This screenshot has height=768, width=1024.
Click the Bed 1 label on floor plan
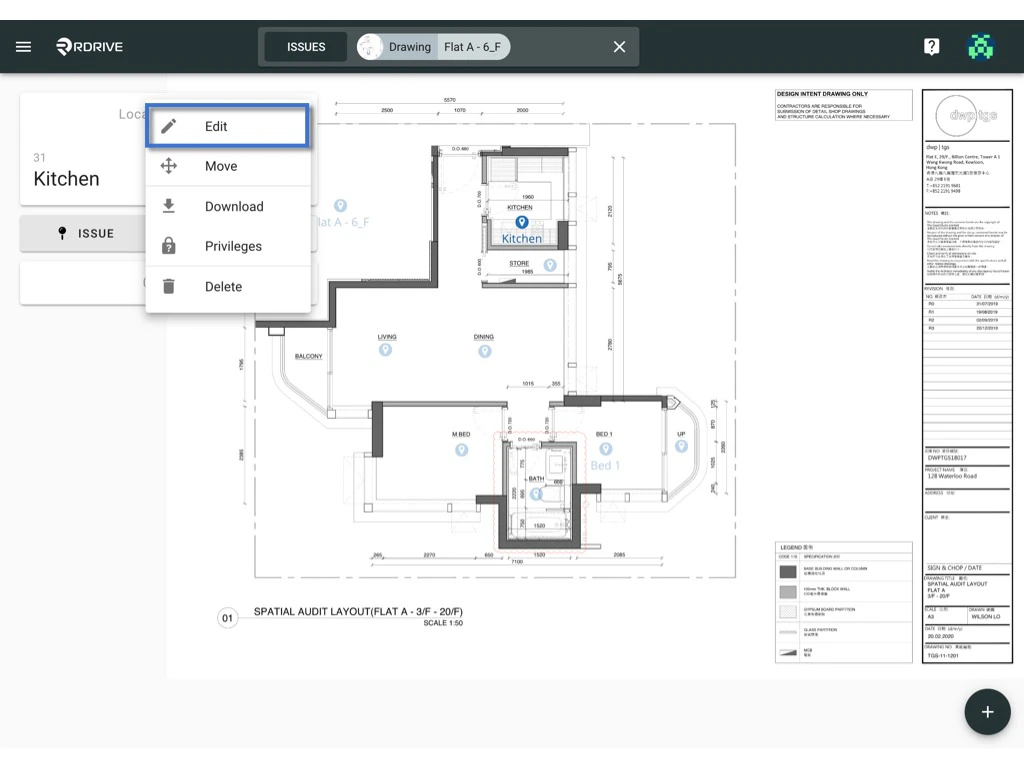click(x=605, y=466)
